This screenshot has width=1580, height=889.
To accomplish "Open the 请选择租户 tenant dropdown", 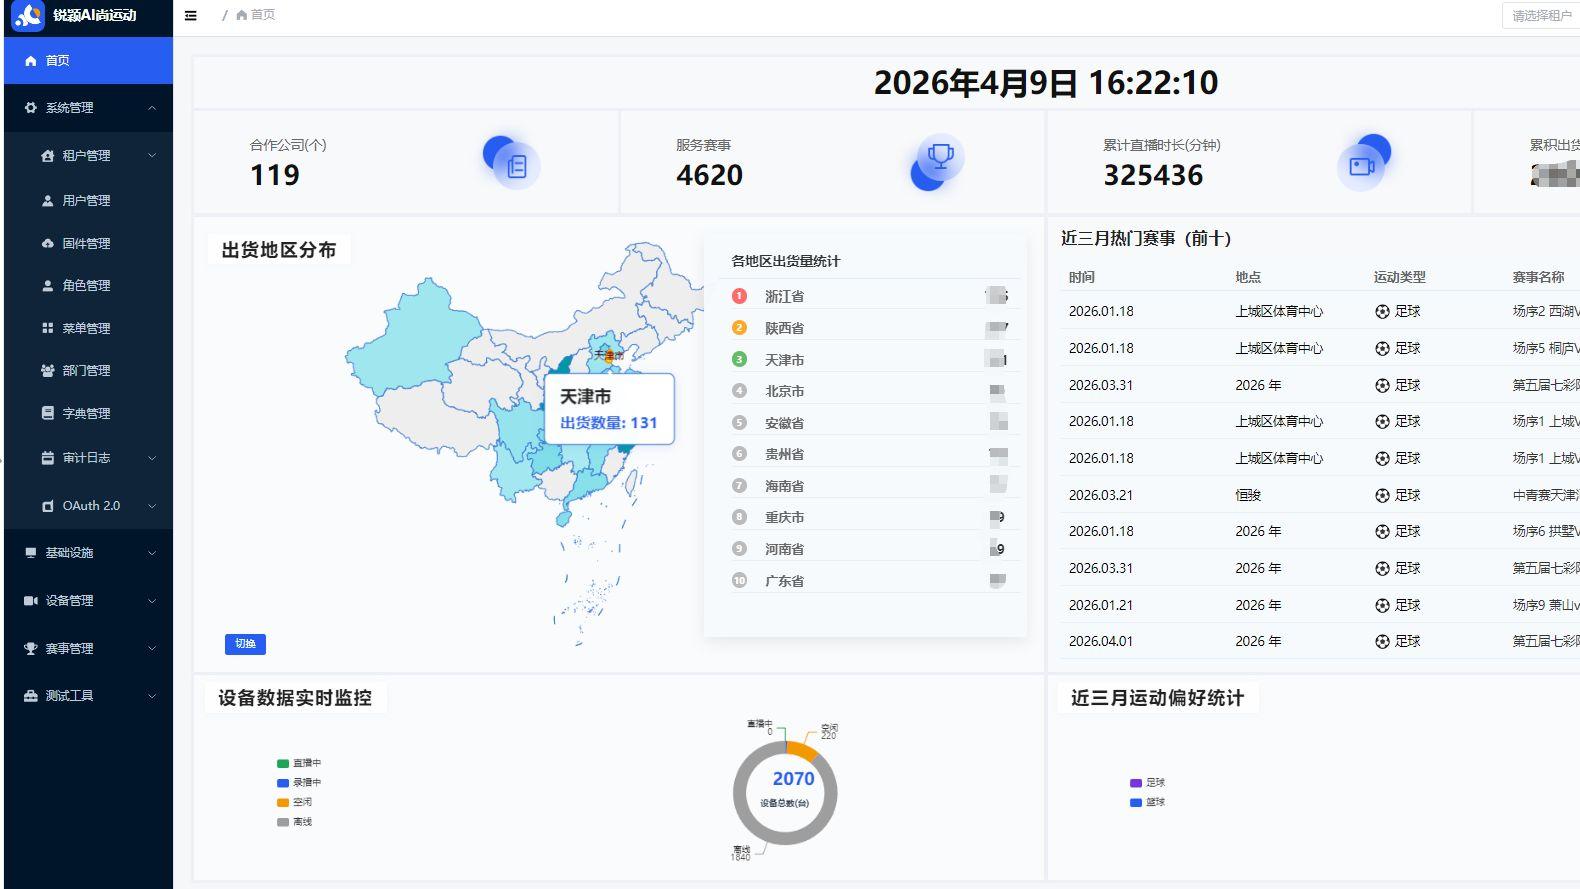I will (x=1541, y=16).
